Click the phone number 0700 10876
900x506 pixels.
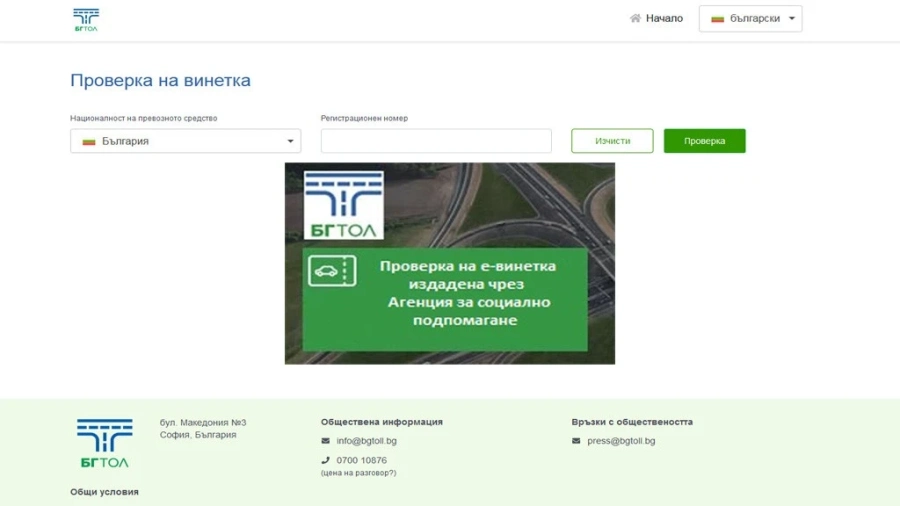[x=362, y=460]
